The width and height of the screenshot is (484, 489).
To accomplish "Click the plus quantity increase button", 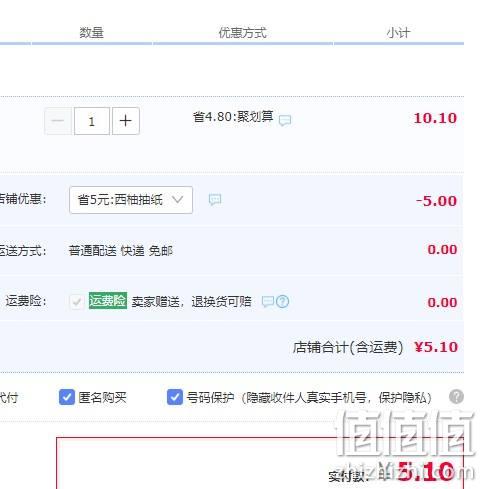I will [x=126, y=121].
